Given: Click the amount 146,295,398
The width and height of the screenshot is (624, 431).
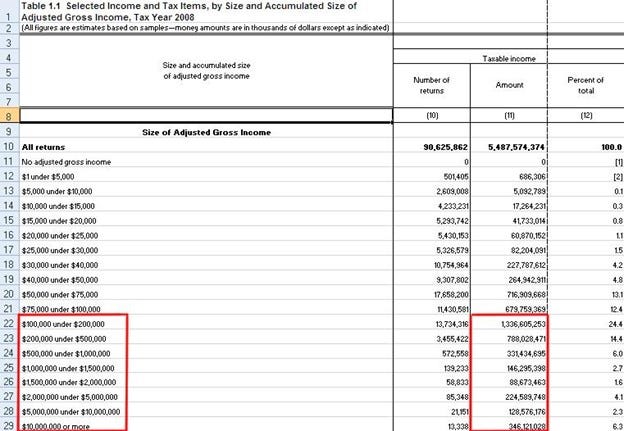Looking at the screenshot, I should [526, 368].
